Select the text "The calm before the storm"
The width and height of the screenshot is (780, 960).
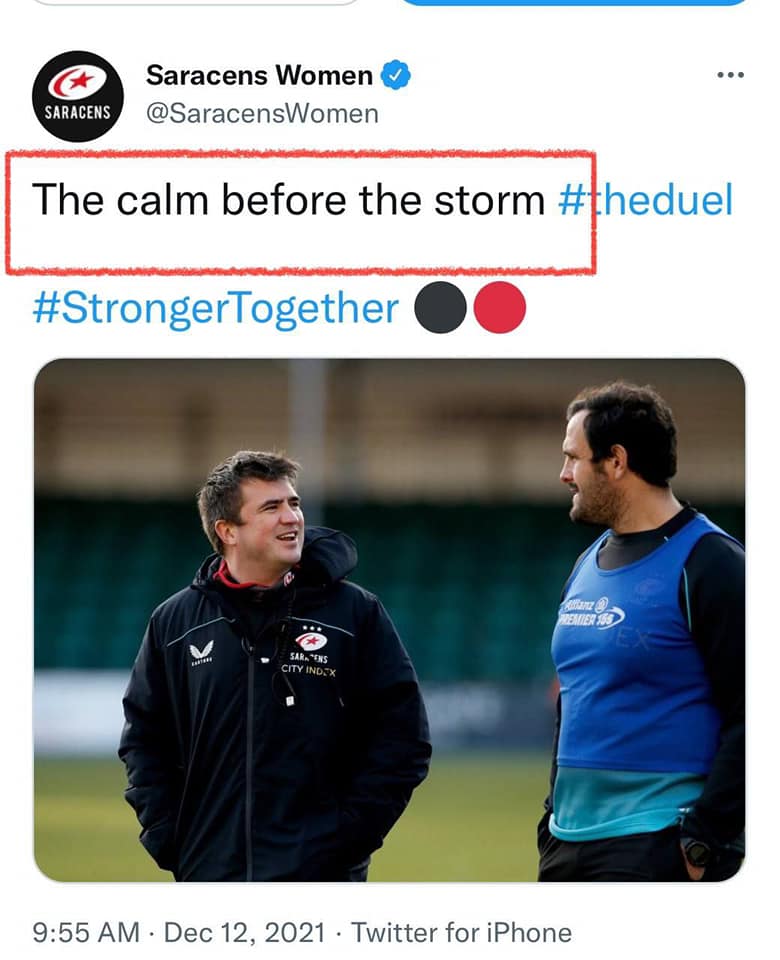(x=288, y=200)
